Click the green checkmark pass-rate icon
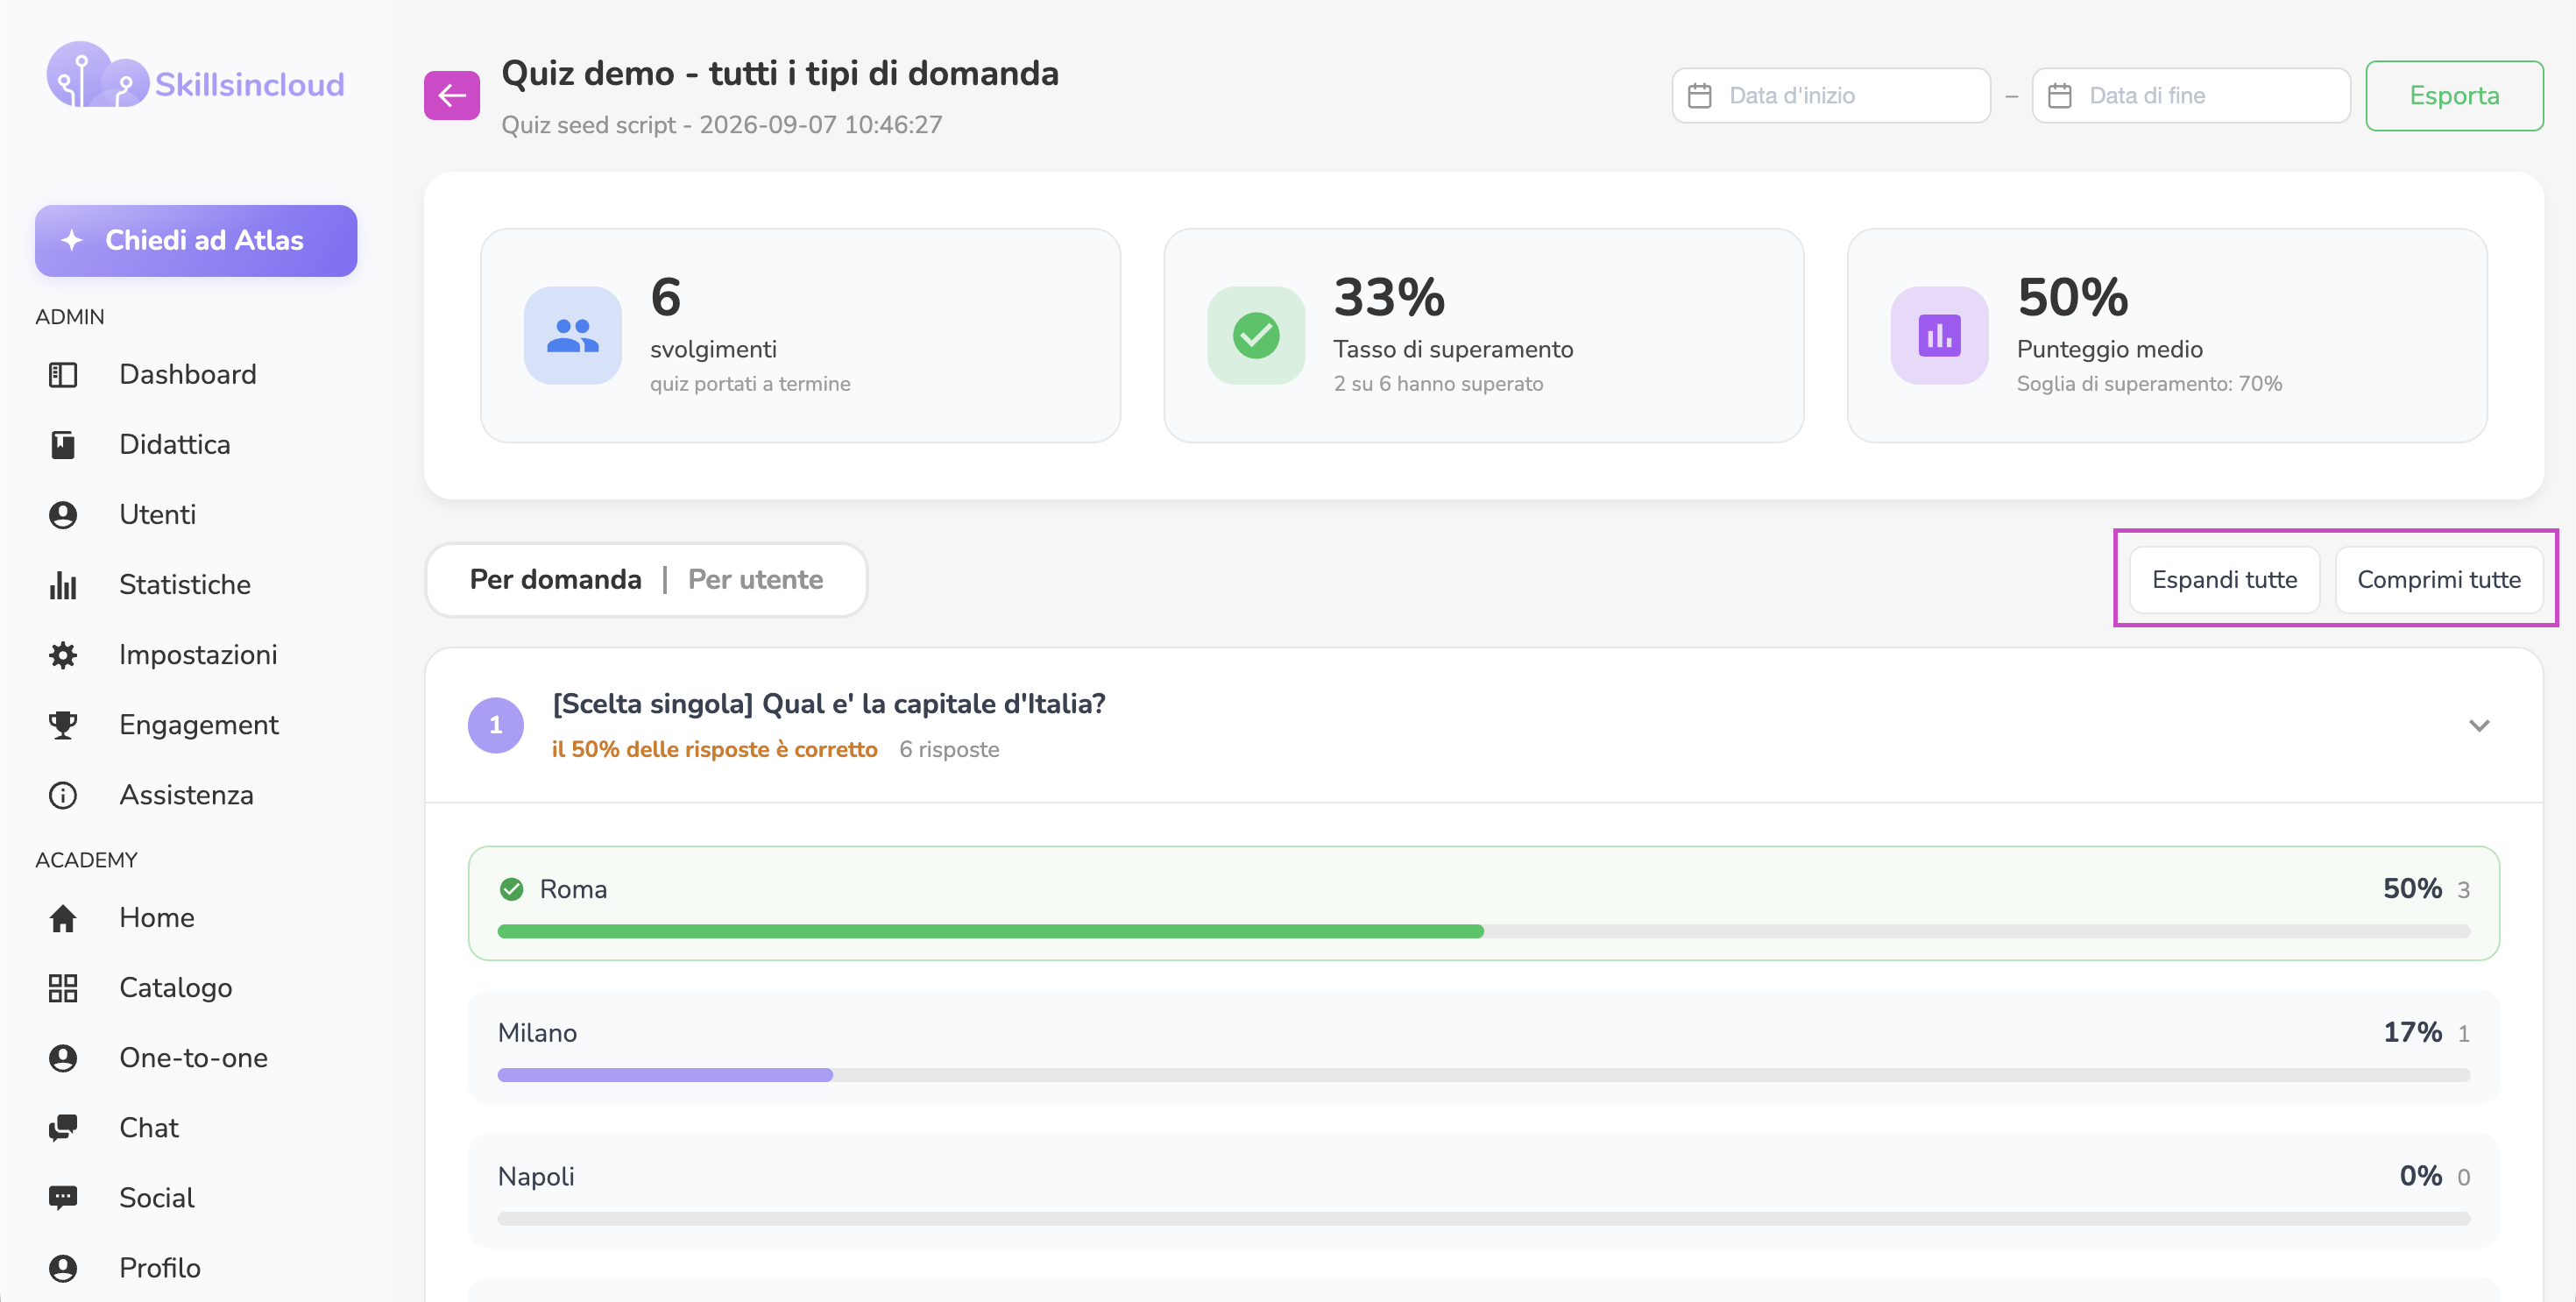The image size is (2576, 1302). tap(1256, 335)
